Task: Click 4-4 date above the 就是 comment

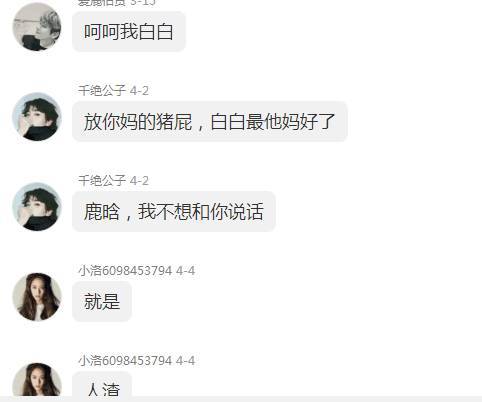Action: coord(185,271)
